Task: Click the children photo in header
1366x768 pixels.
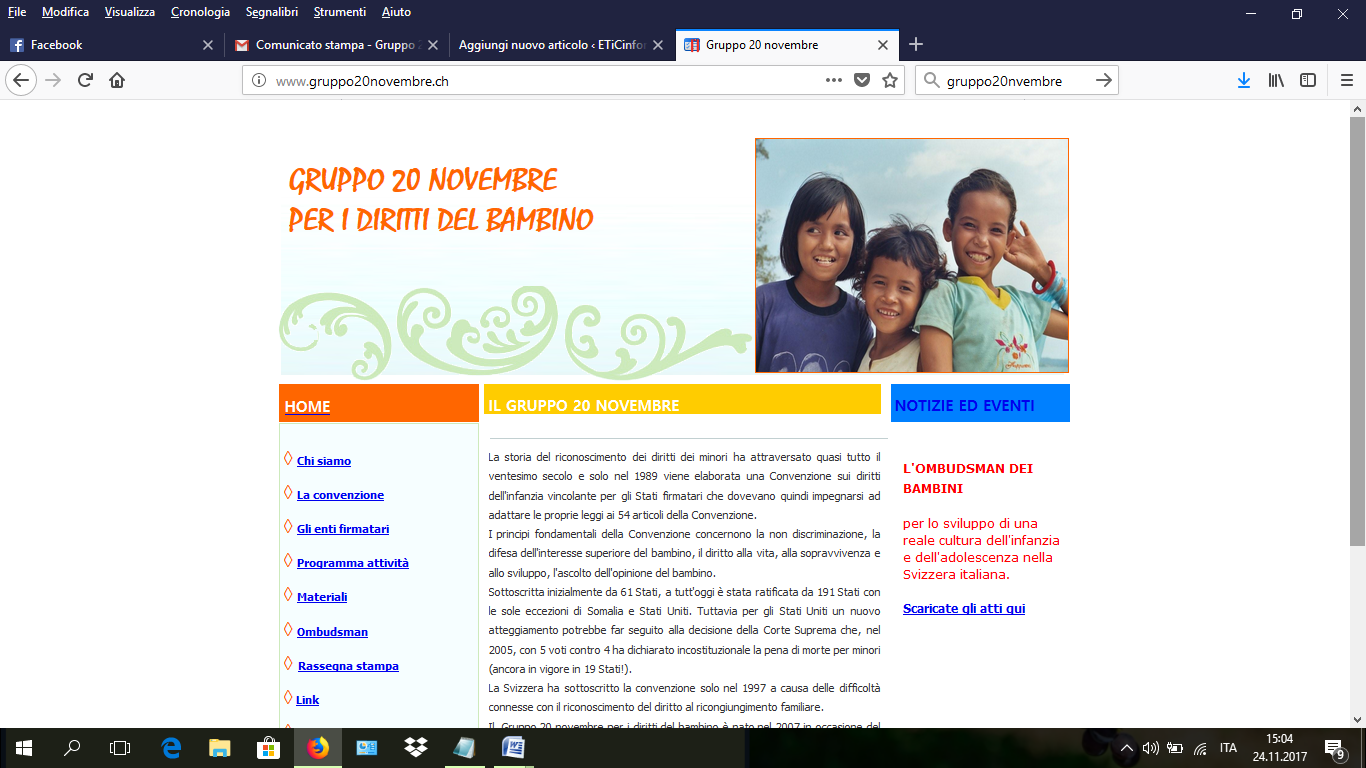Action: [x=912, y=256]
